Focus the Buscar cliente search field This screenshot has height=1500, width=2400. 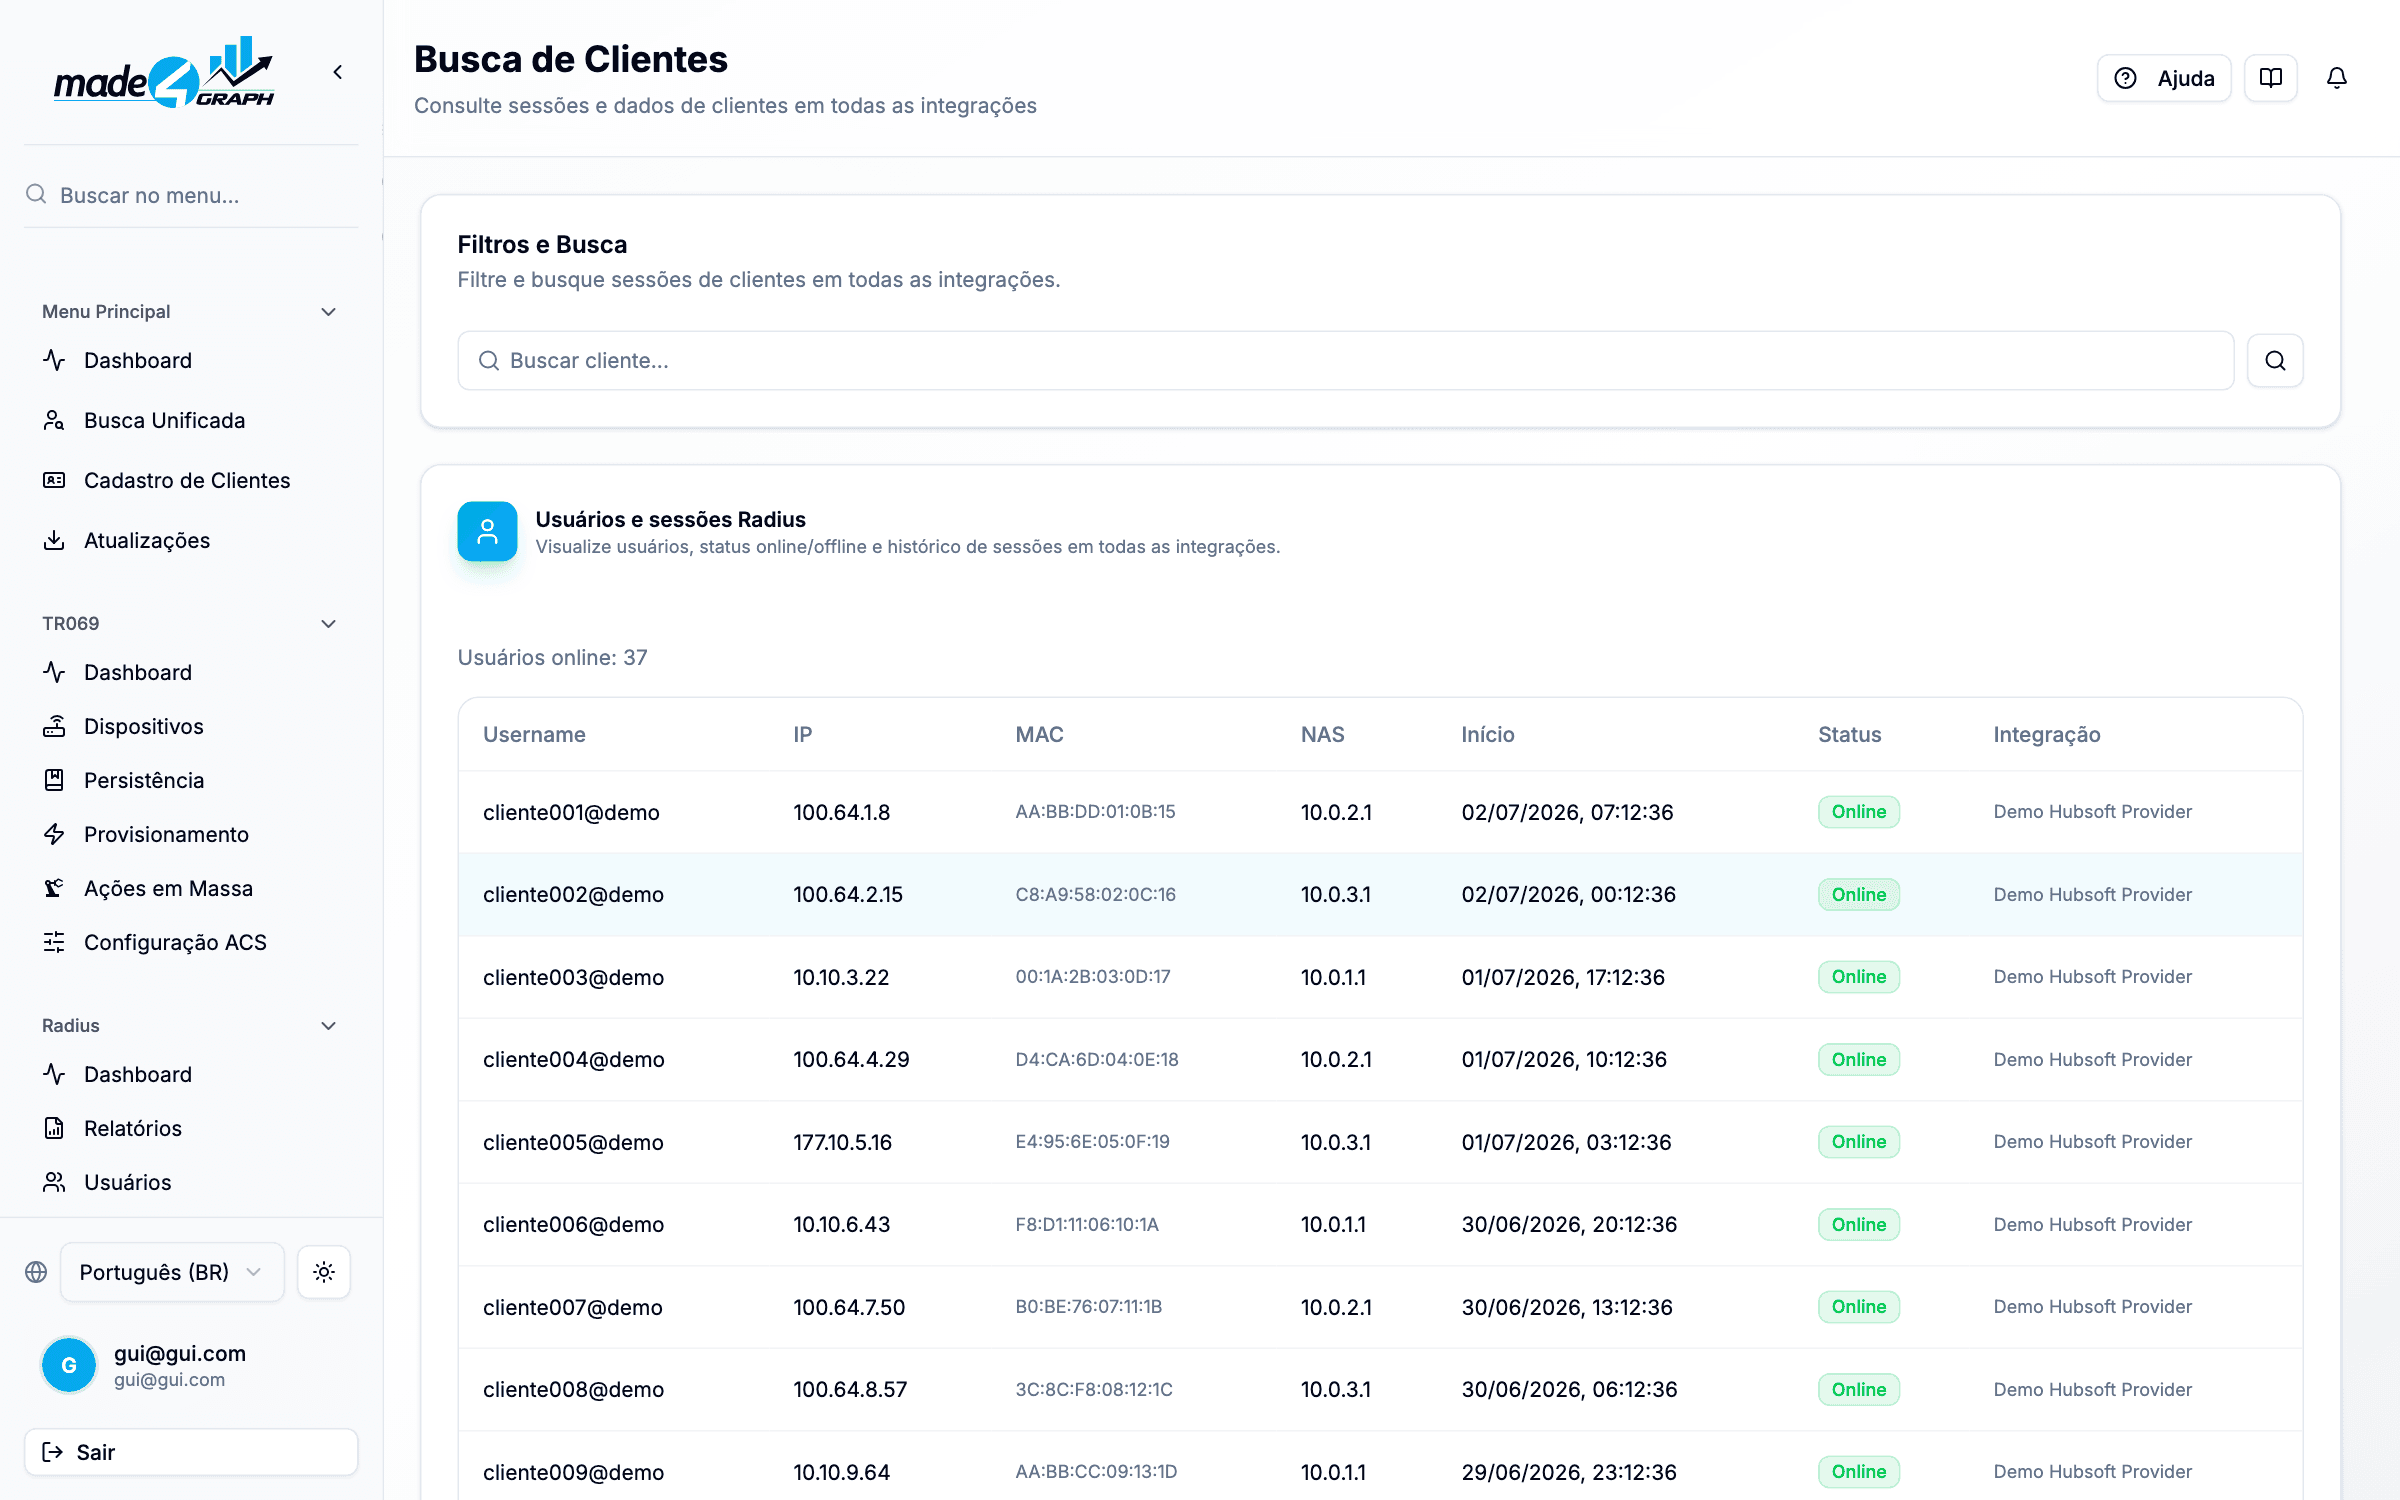1346,360
